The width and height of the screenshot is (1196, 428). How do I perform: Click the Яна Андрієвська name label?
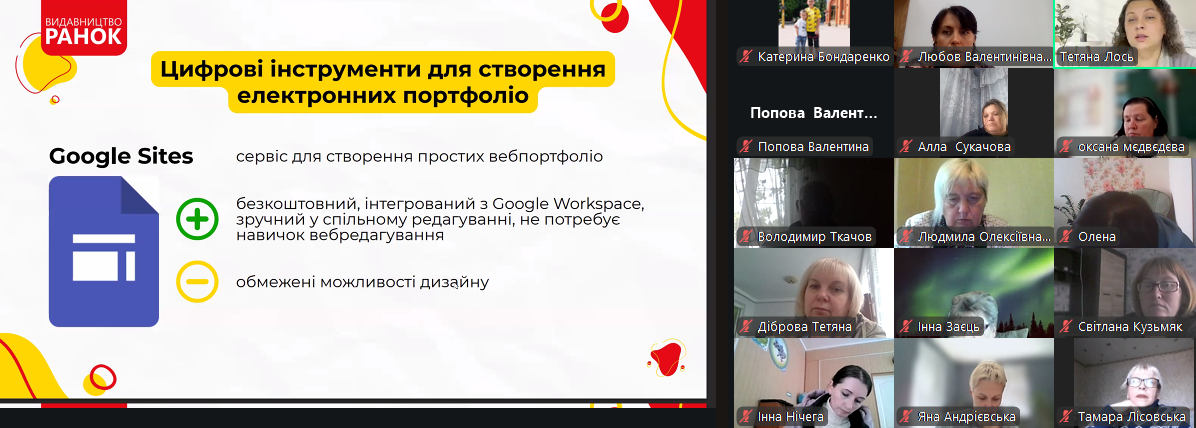pyautogui.click(x=966, y=417)
